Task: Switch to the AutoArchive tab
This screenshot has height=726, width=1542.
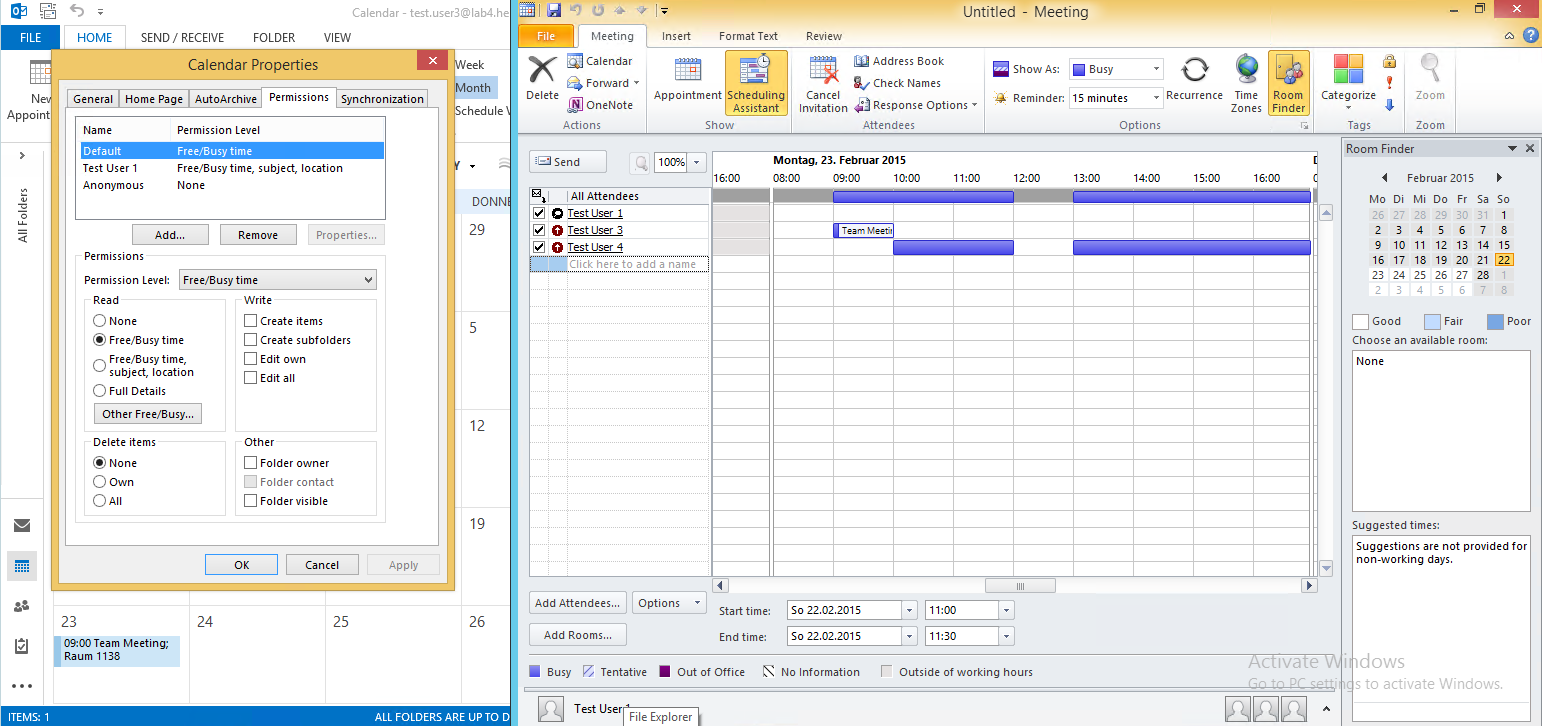Action: [225, 99]
